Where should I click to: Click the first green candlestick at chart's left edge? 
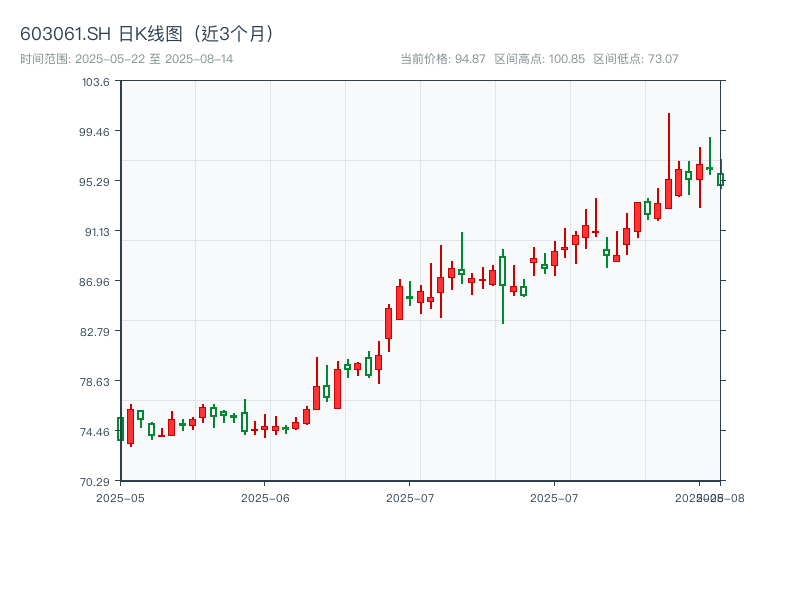120,429
